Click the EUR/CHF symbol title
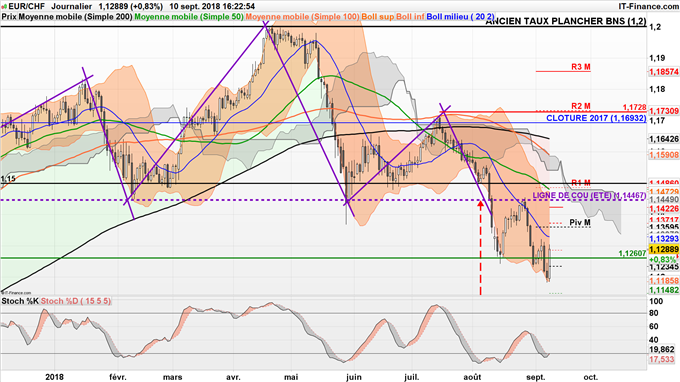Image resolution: width=680 pixels, height=382 pixels. [26, 7]
